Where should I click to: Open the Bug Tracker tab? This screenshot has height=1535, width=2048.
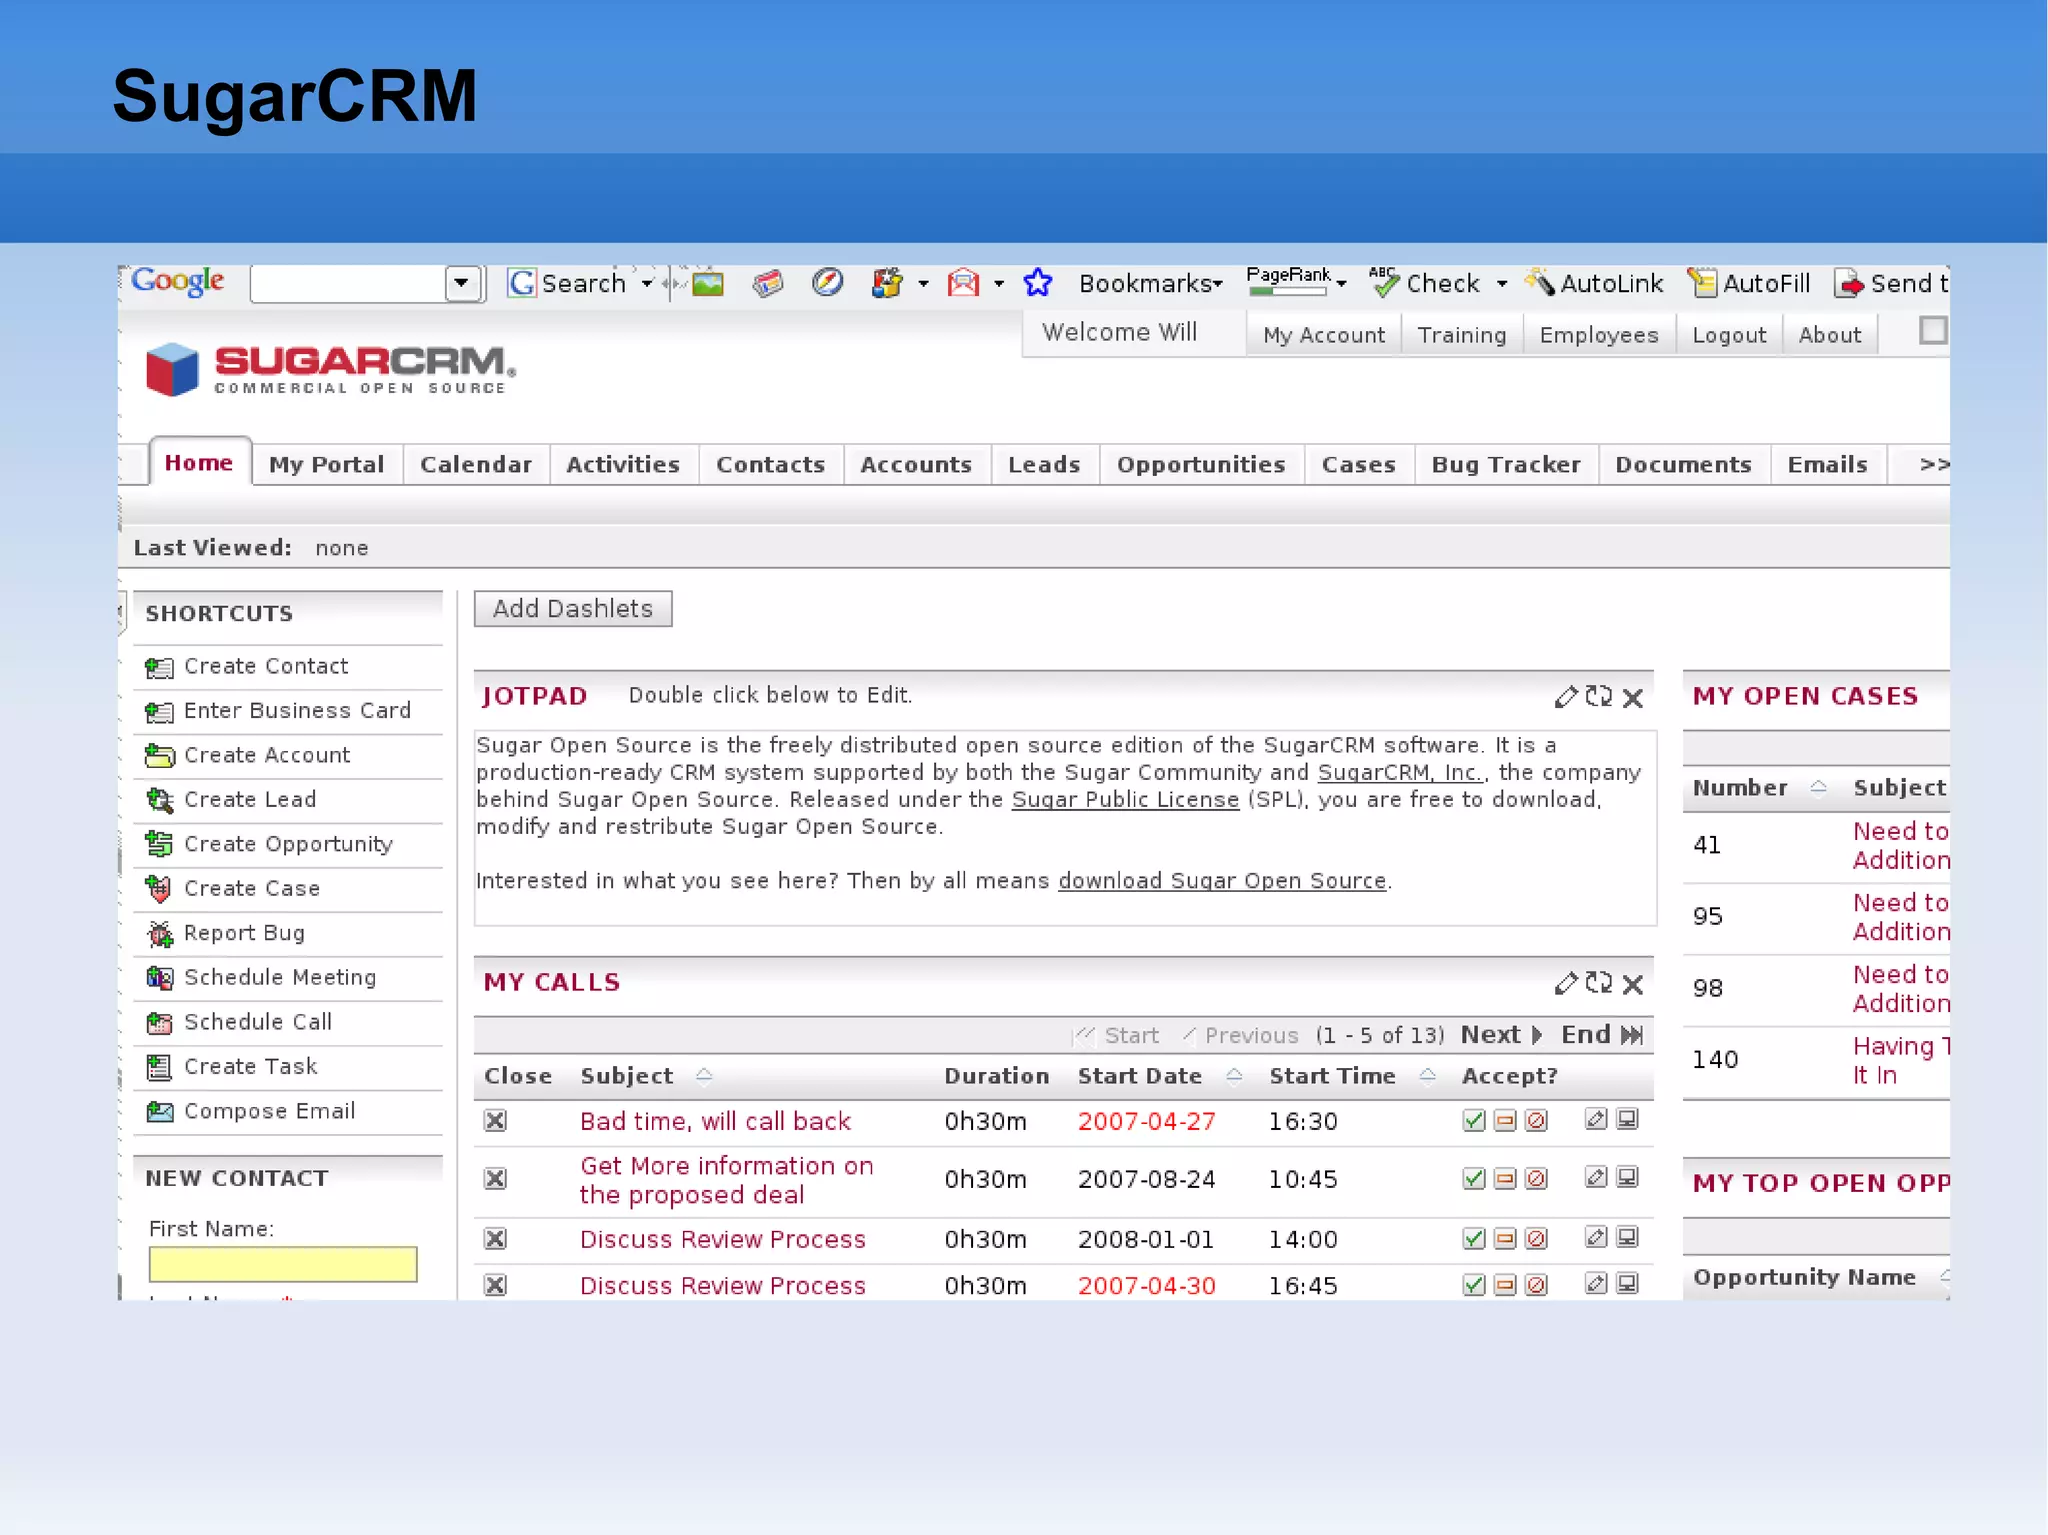(x=1505, y=465)
